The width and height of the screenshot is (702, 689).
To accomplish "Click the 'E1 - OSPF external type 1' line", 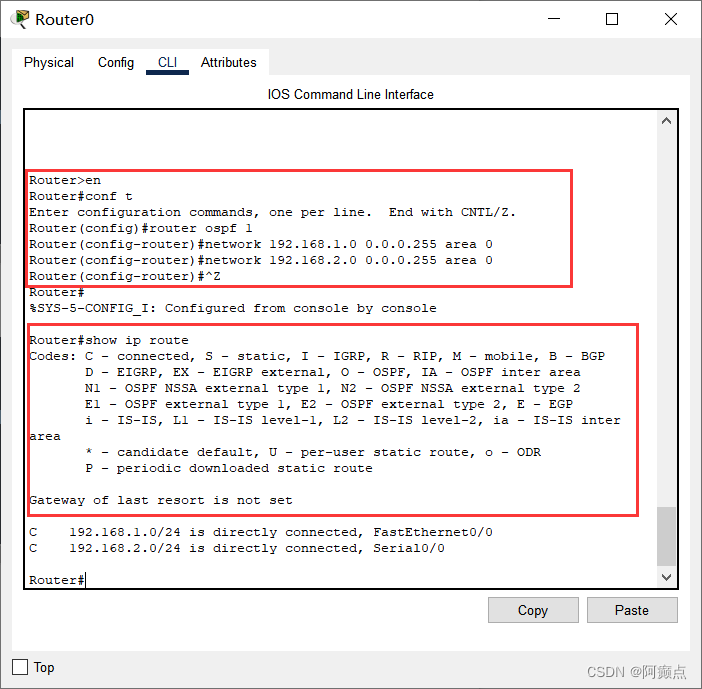I will (329, 404).
